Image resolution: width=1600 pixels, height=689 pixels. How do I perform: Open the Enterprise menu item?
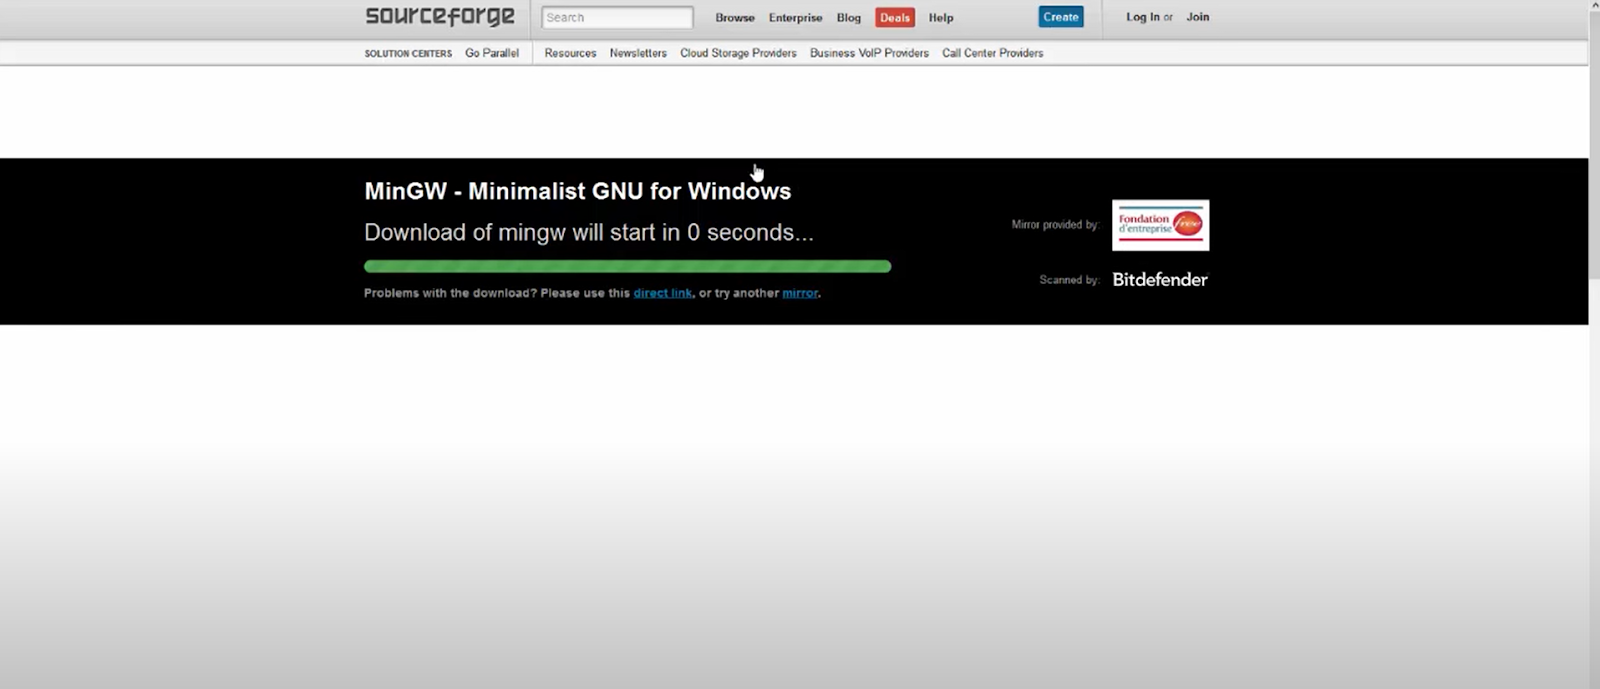(795, 17)
